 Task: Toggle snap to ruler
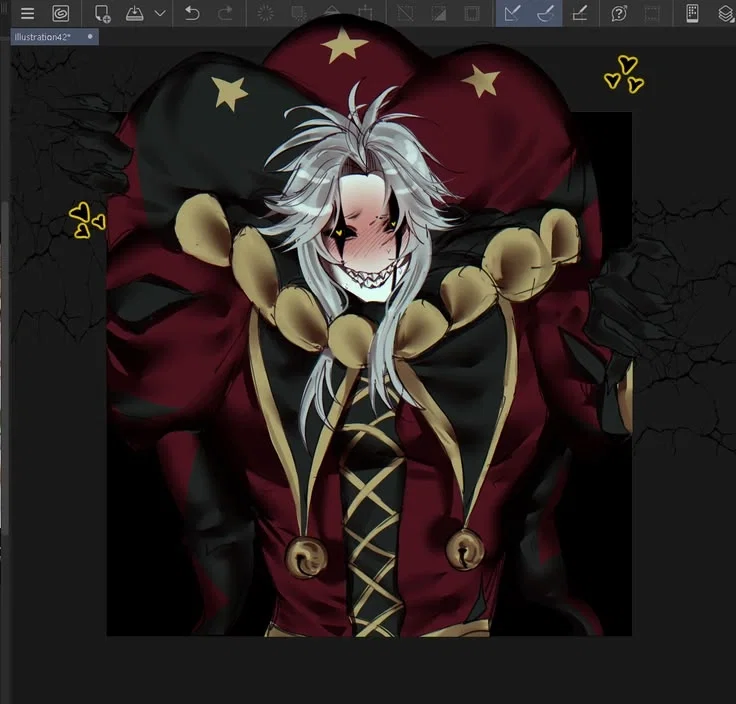pos(512,13)
